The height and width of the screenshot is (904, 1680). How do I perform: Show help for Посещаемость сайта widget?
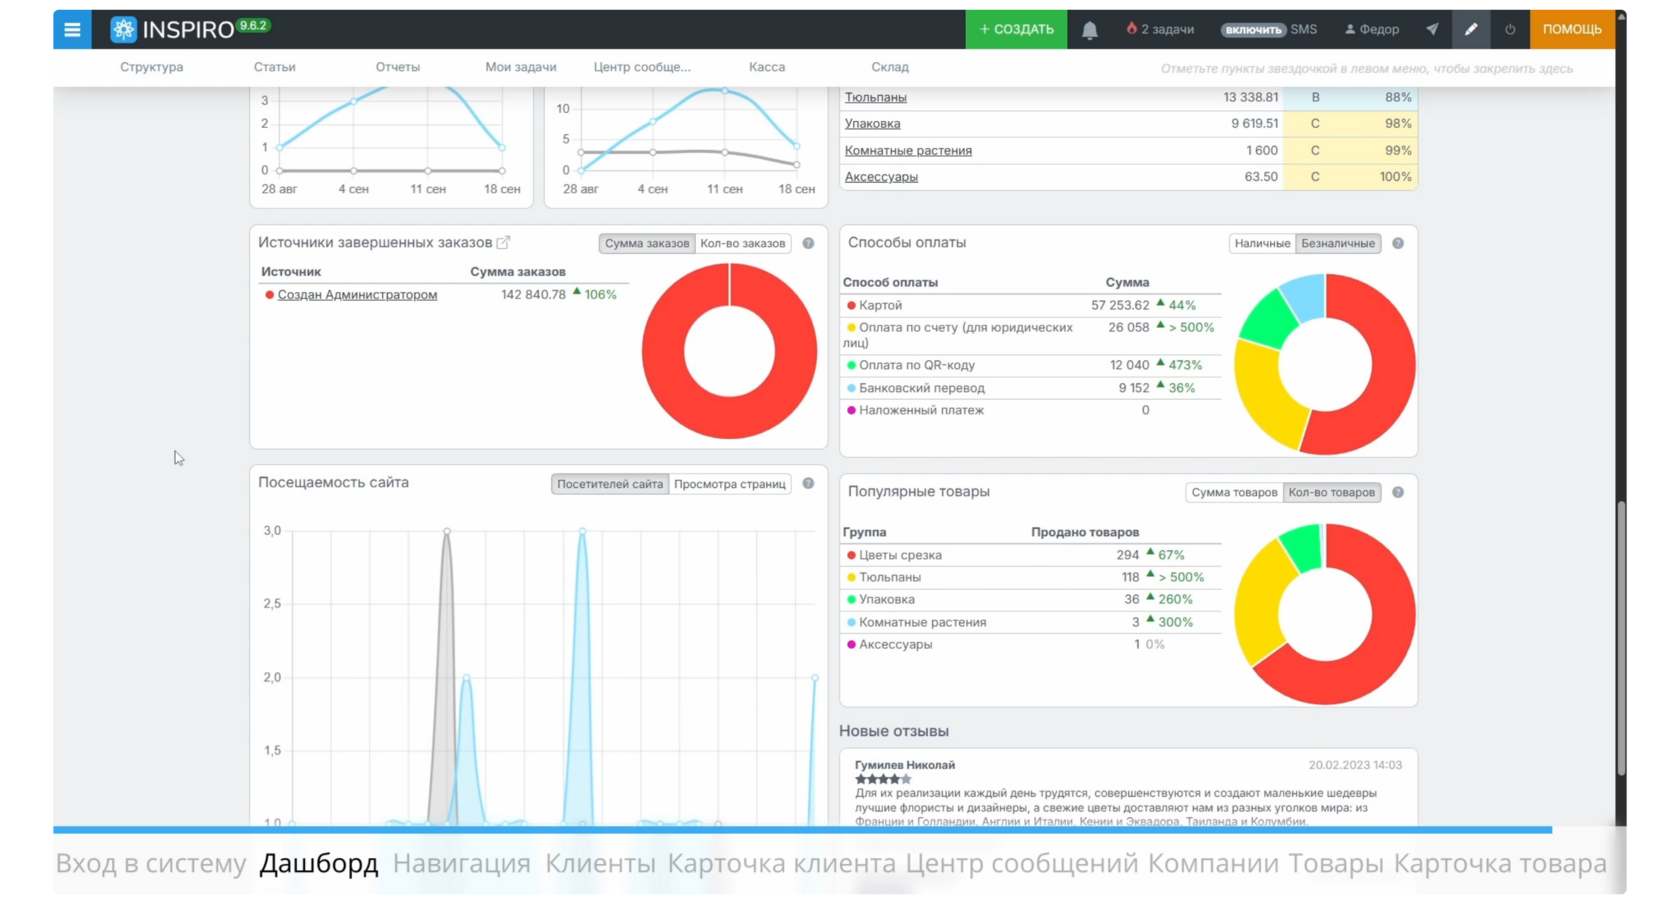tap(808, 484)
